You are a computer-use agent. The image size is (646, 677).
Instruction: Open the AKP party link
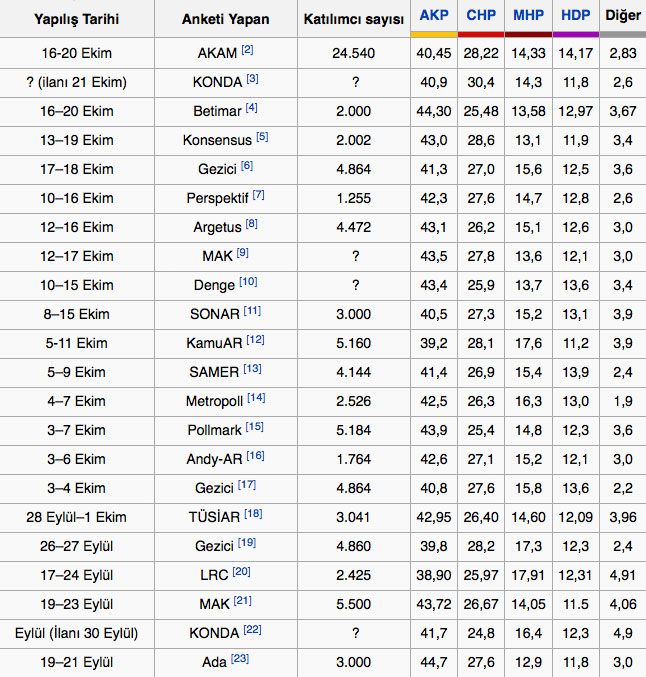click(434, 17)
